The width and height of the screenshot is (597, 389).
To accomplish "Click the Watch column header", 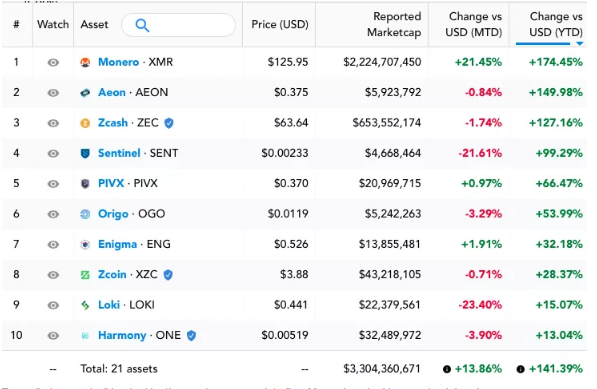I will (x=53, y=24).
